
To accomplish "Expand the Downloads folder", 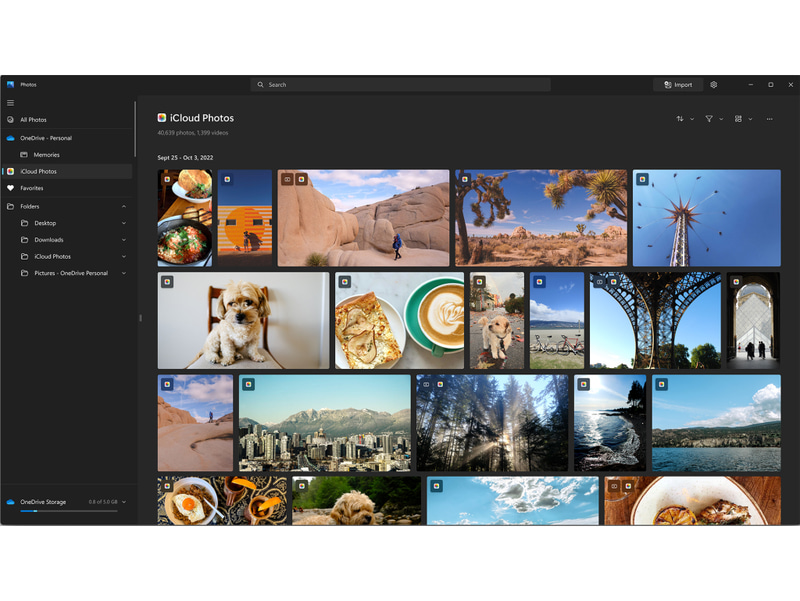I will [123, 239].
